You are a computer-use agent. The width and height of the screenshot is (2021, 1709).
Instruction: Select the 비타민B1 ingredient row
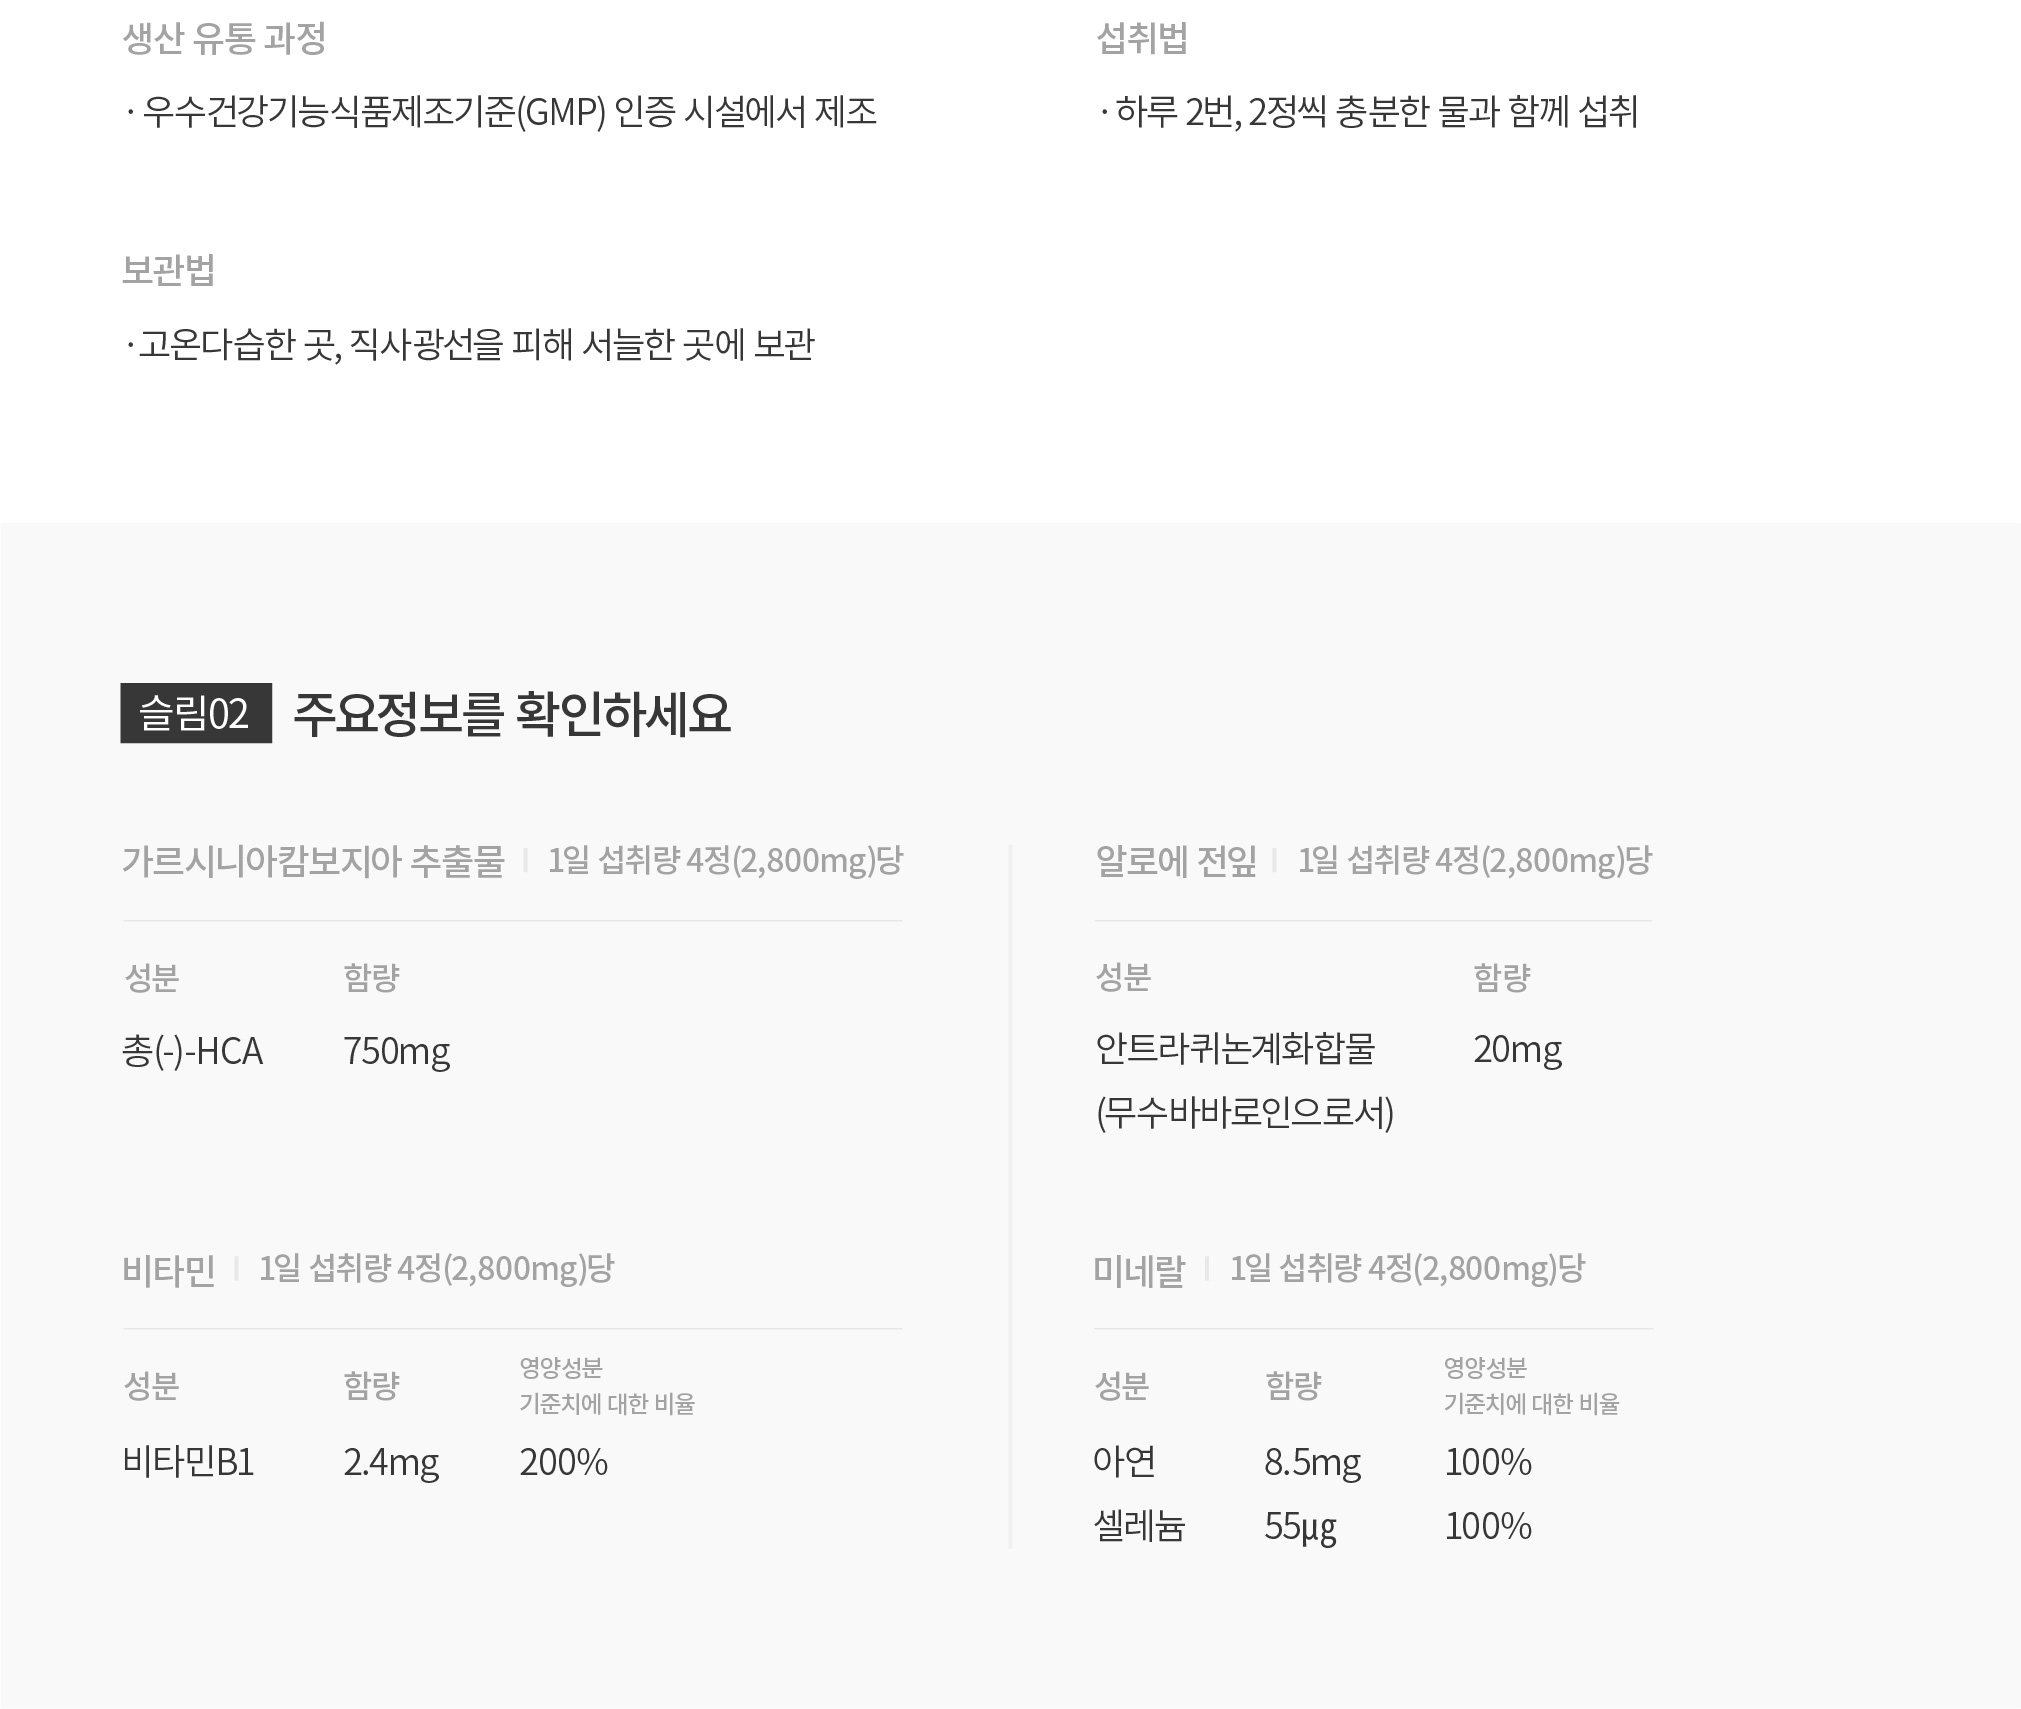coord(365,1462)
